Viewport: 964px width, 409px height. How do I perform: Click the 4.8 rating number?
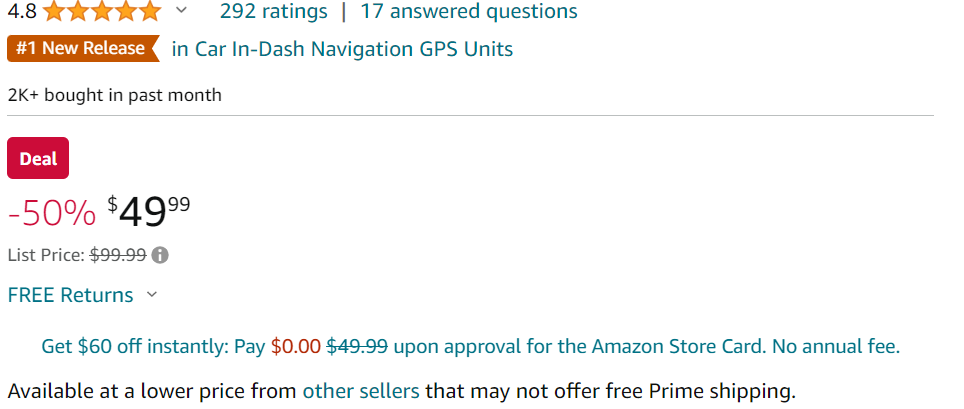(22, 11)
